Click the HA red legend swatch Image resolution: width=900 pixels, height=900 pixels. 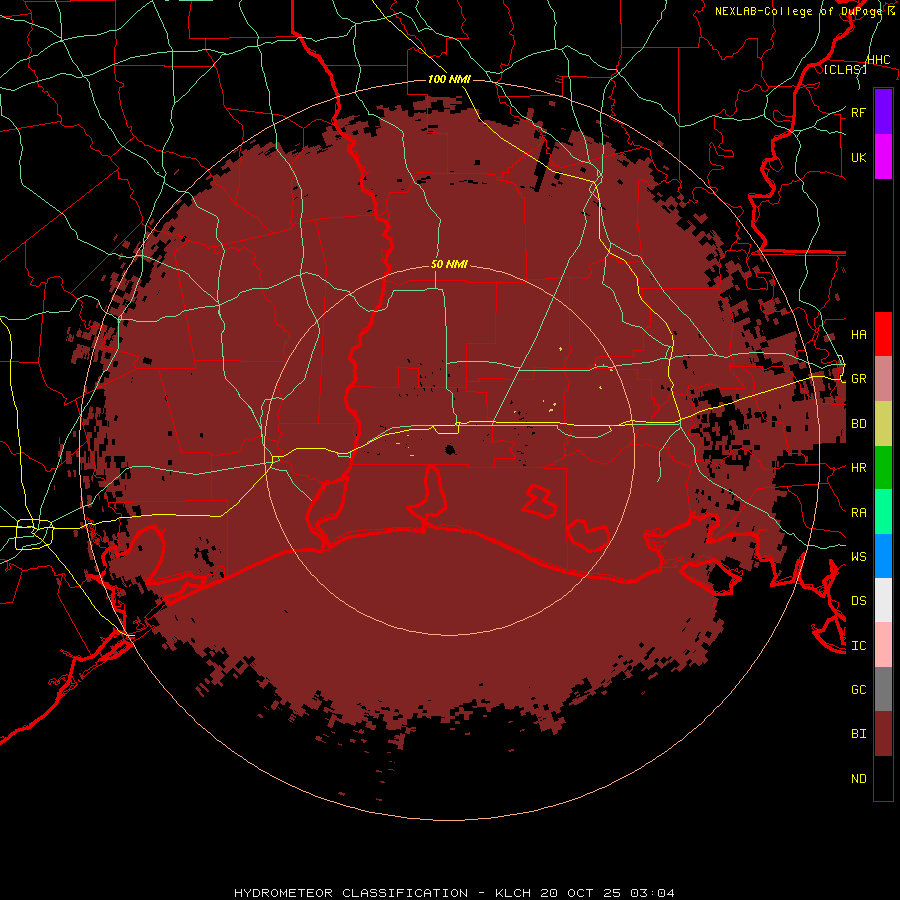tap(883, 334)
